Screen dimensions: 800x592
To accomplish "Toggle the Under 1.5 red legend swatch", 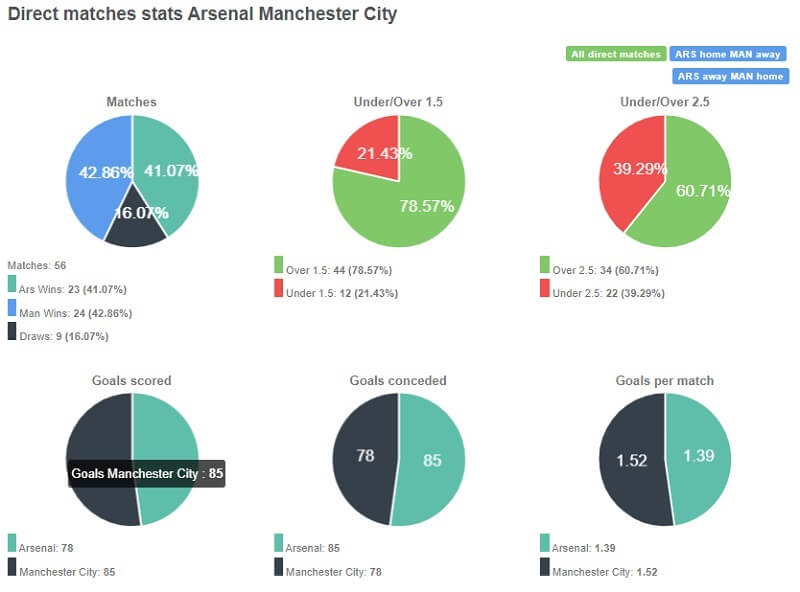I will 278,289.
